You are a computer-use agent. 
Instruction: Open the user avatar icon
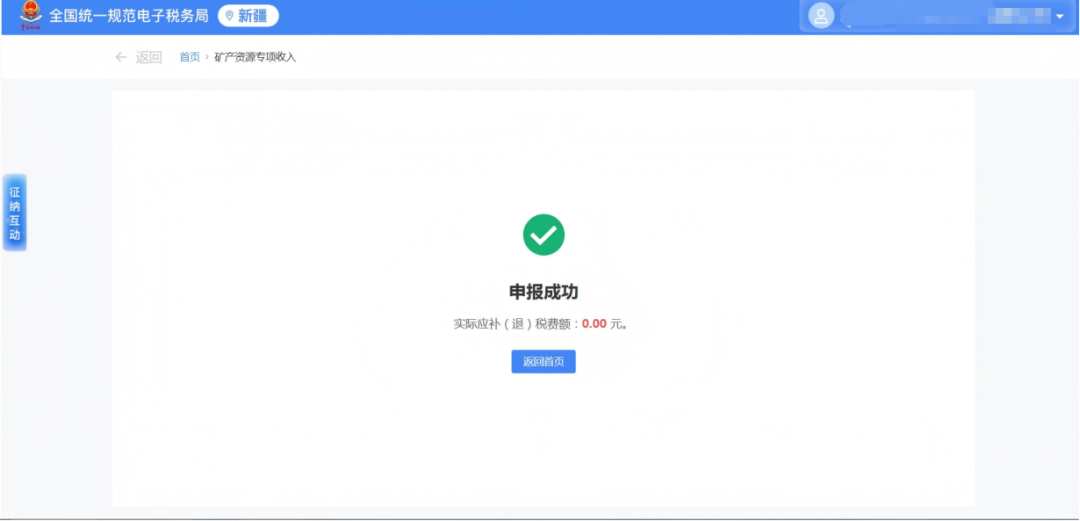click(820, 17)
